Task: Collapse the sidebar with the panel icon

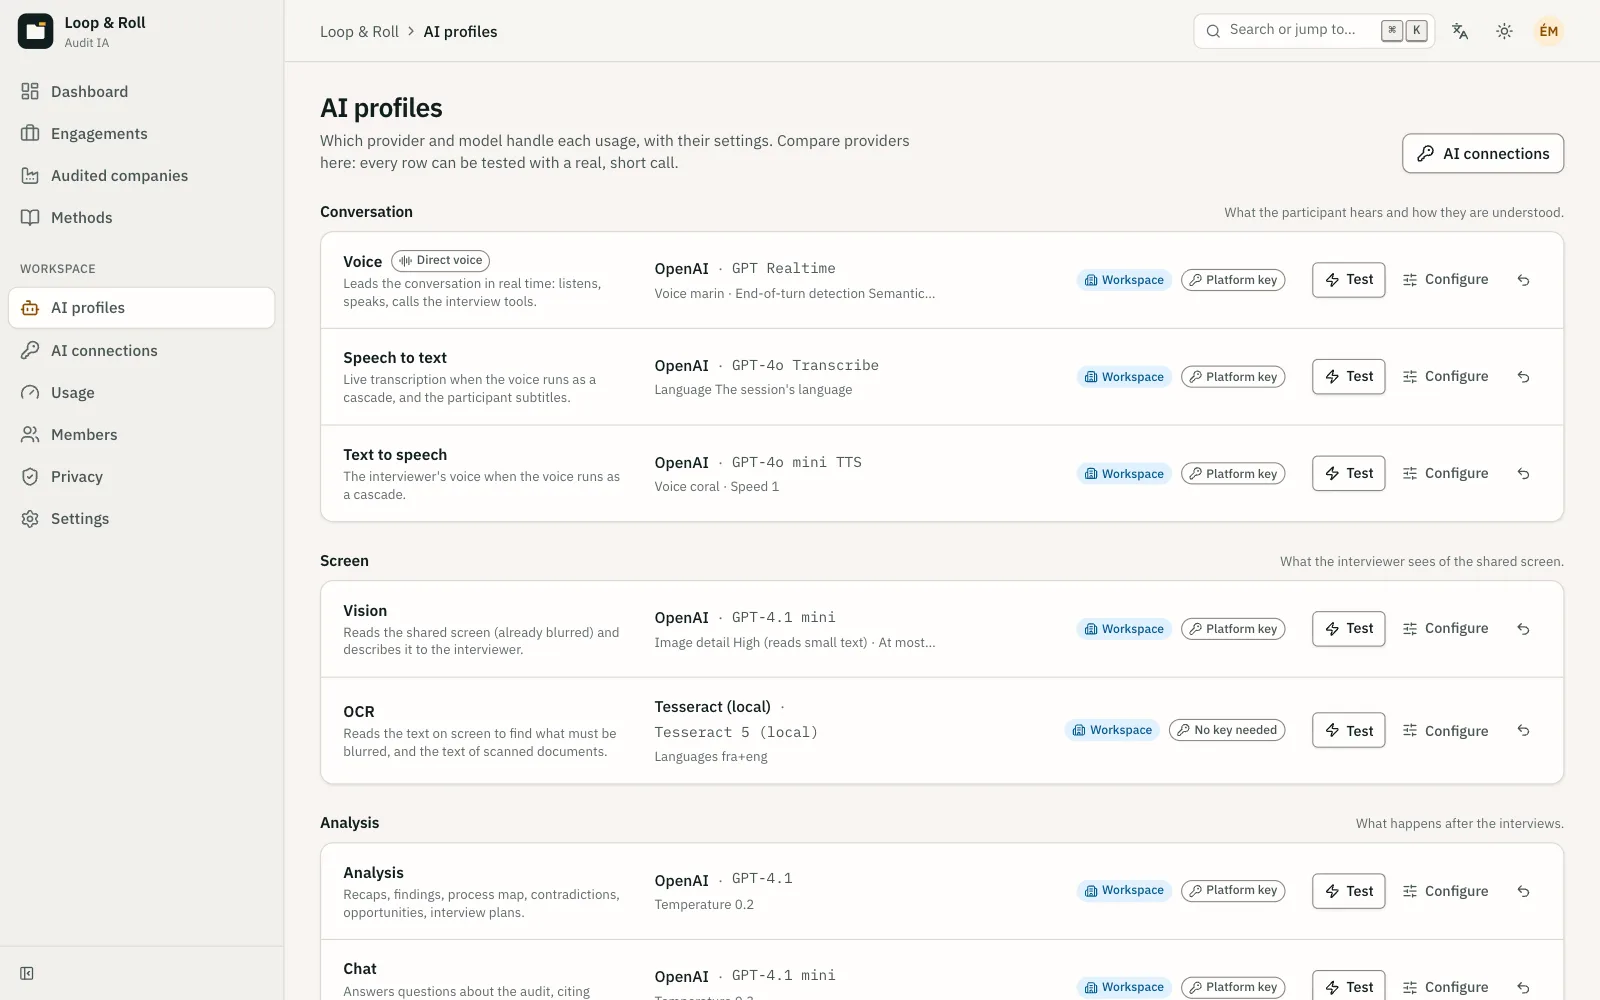Action: 27,973
